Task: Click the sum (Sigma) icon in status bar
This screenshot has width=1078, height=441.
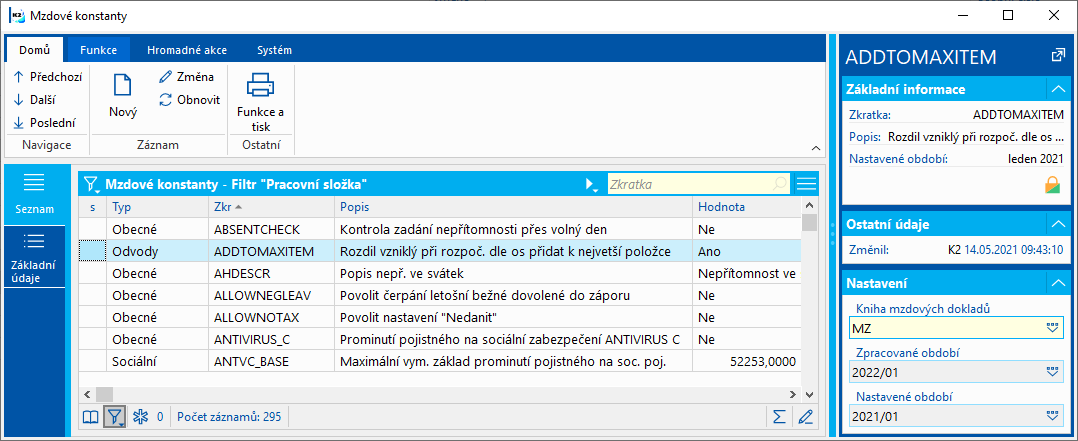Action: click(x=780, y=416)
